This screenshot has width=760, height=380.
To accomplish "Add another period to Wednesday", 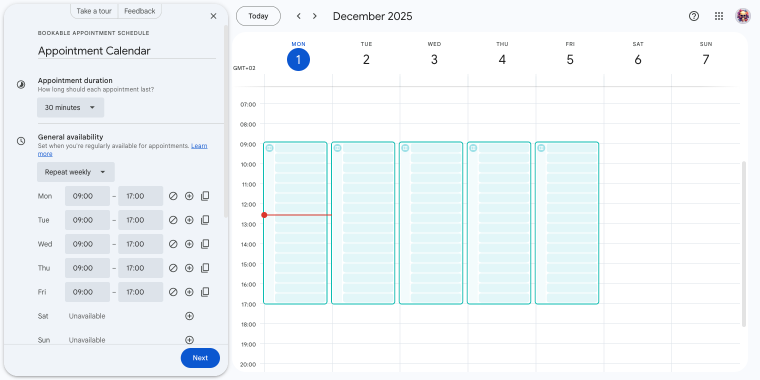I will pyautogui.click(x=189, y=244).
